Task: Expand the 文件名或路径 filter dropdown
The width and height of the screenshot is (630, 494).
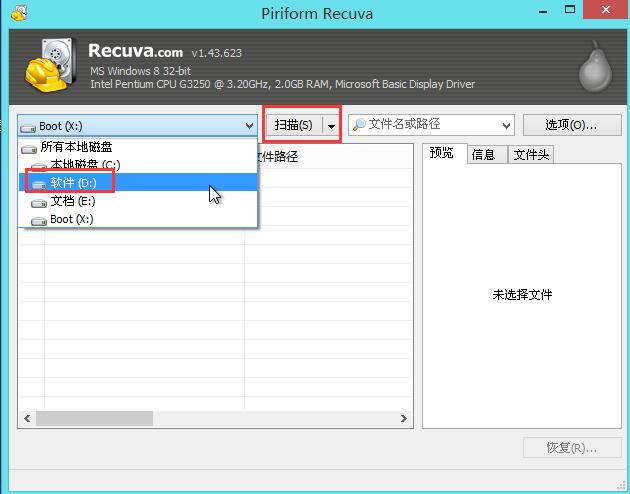Action: pyautogui.click(x=506, y=126)
